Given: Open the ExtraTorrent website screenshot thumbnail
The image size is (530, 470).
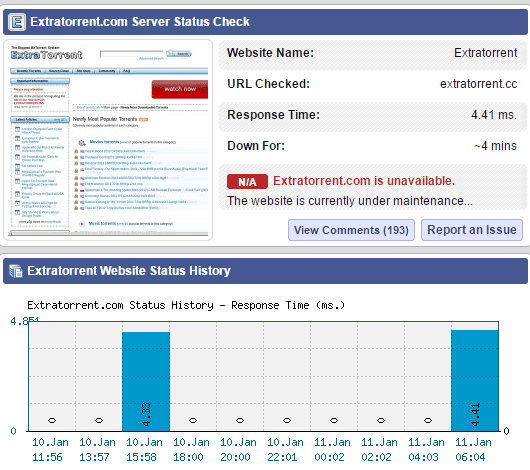Looking at the screenshot, I should pyautogui.click(x=108, y=140).
